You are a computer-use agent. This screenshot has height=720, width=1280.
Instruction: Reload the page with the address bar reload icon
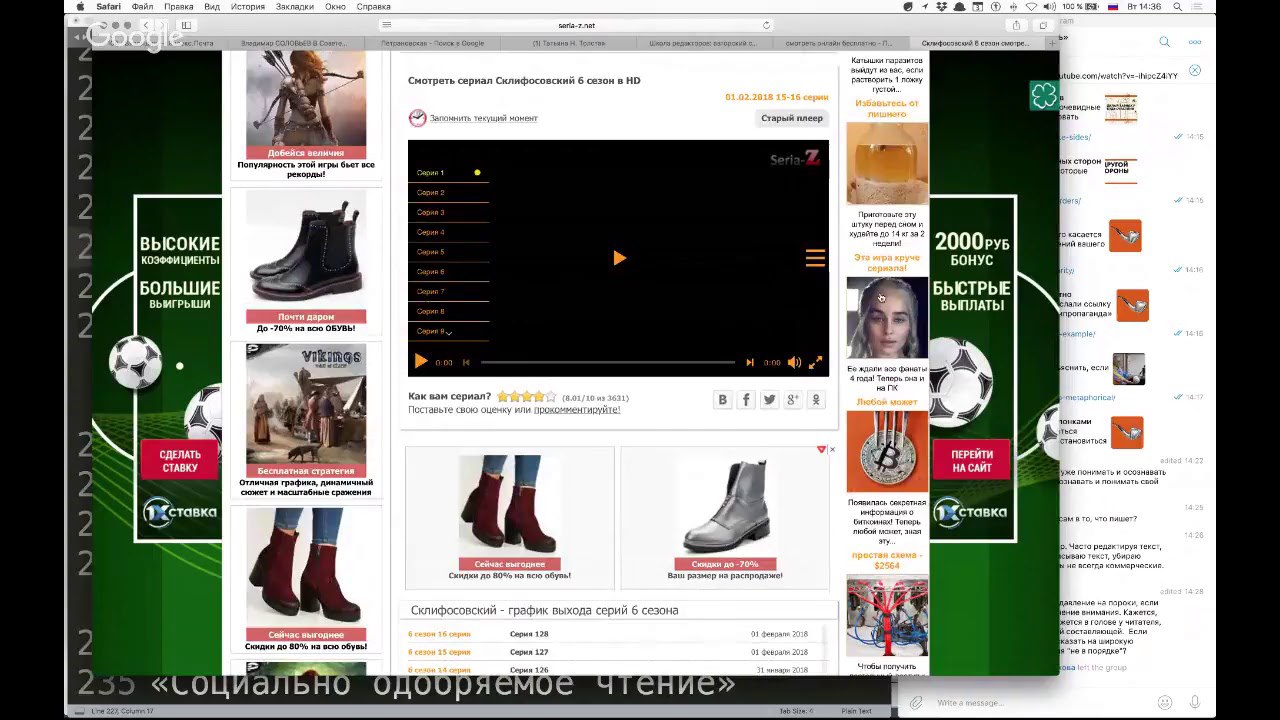[x=767, y=25]
